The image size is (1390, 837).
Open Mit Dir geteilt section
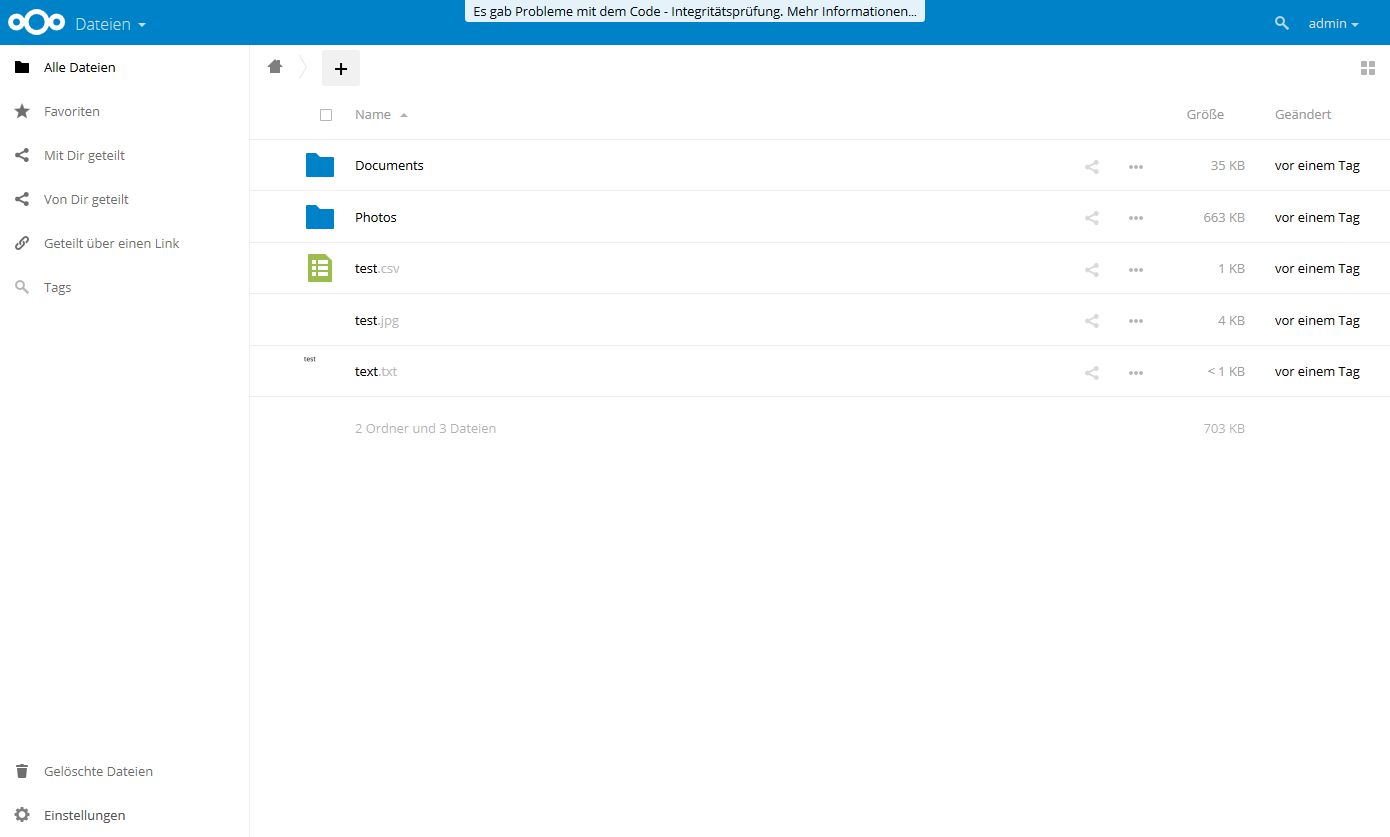[x=83, y=155]
